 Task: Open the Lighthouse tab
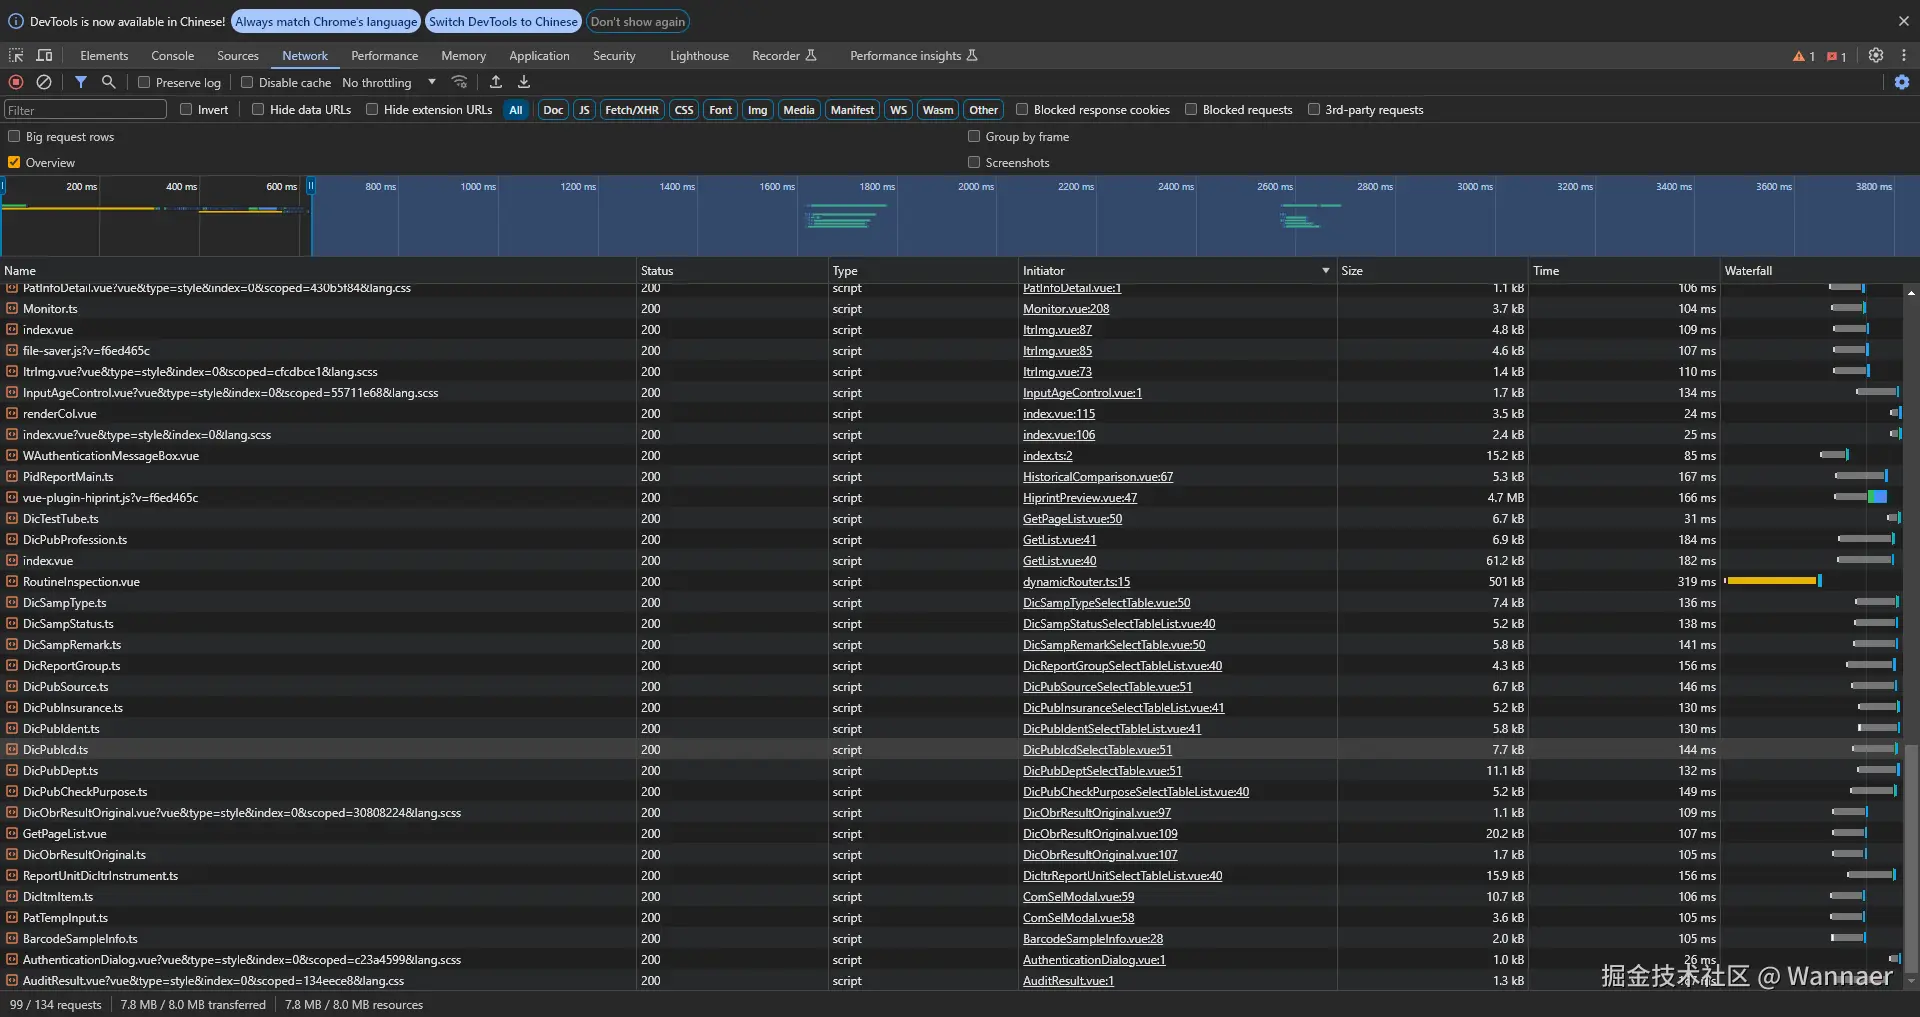[699, 56]
